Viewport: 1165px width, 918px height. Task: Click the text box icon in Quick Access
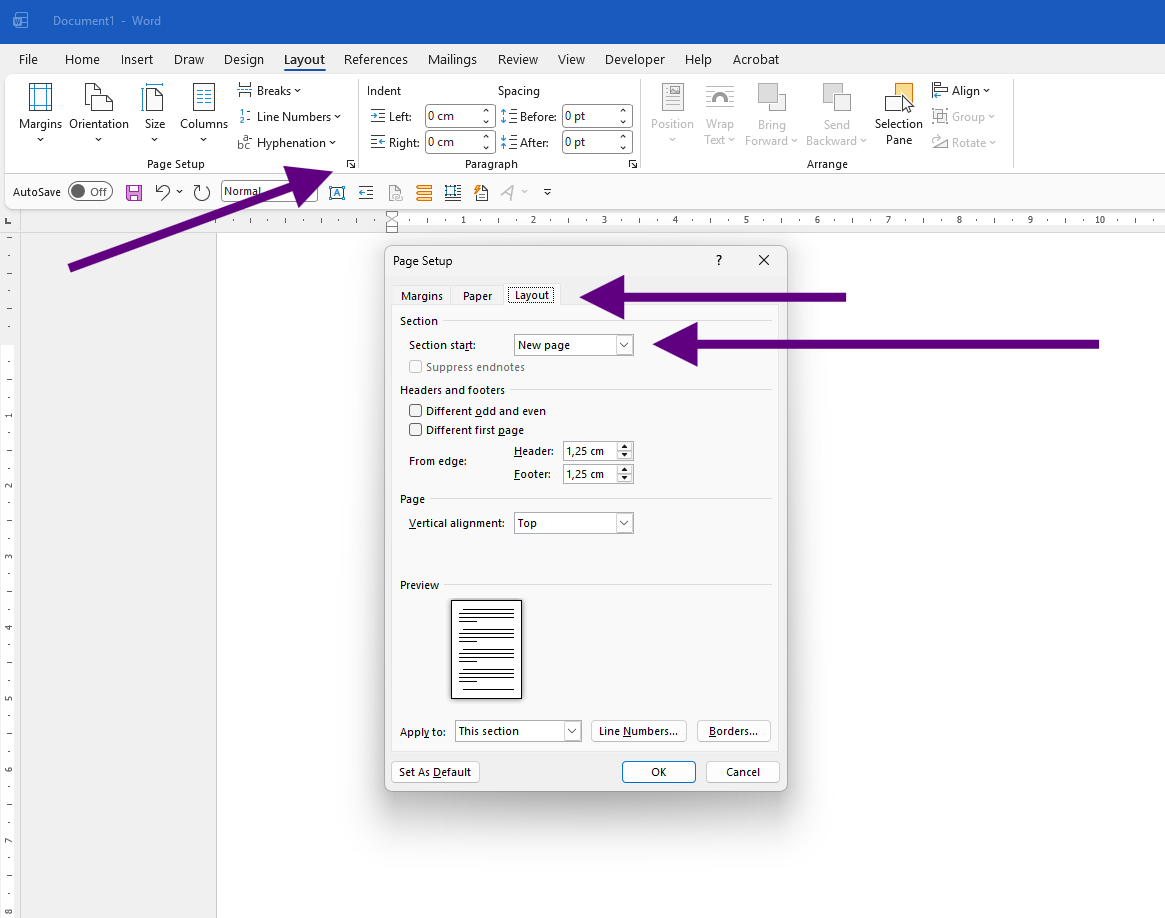click(337, 193)
